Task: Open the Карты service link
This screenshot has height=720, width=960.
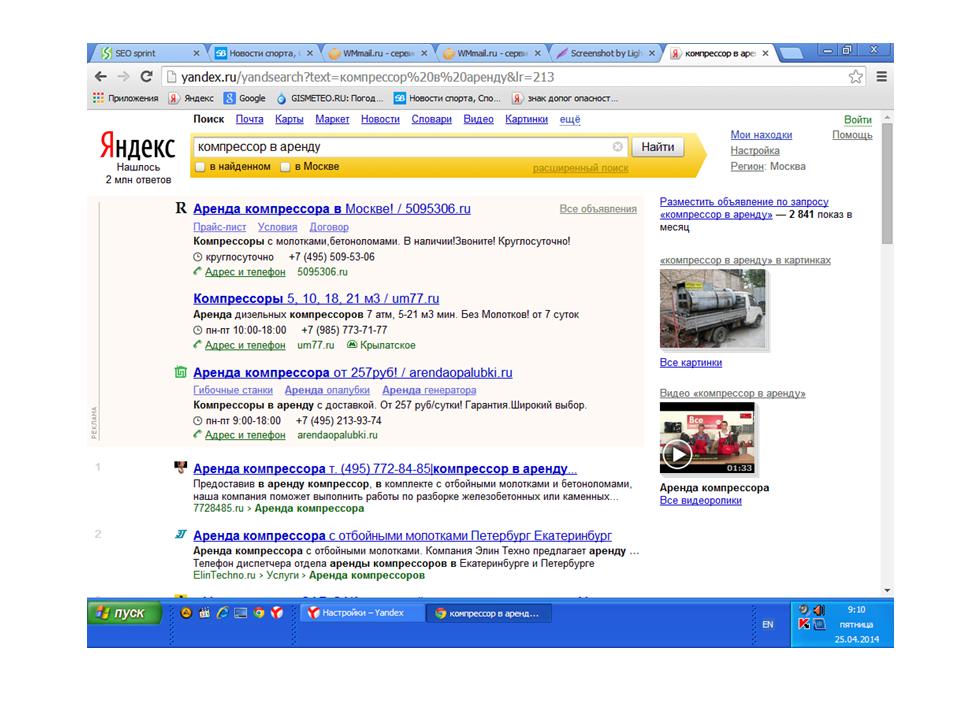Action: [289, 119]
